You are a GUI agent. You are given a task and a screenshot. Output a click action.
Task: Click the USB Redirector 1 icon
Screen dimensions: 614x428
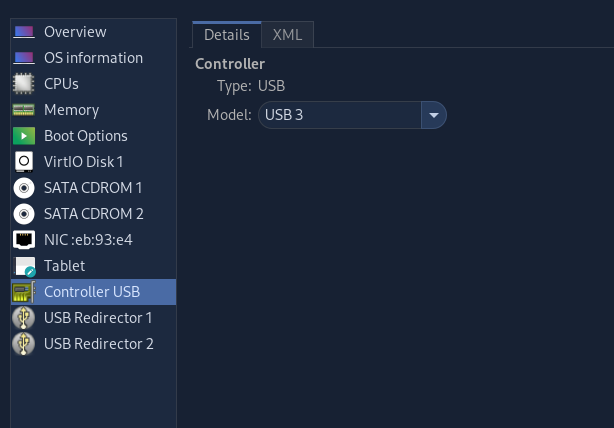coord(24,318)
